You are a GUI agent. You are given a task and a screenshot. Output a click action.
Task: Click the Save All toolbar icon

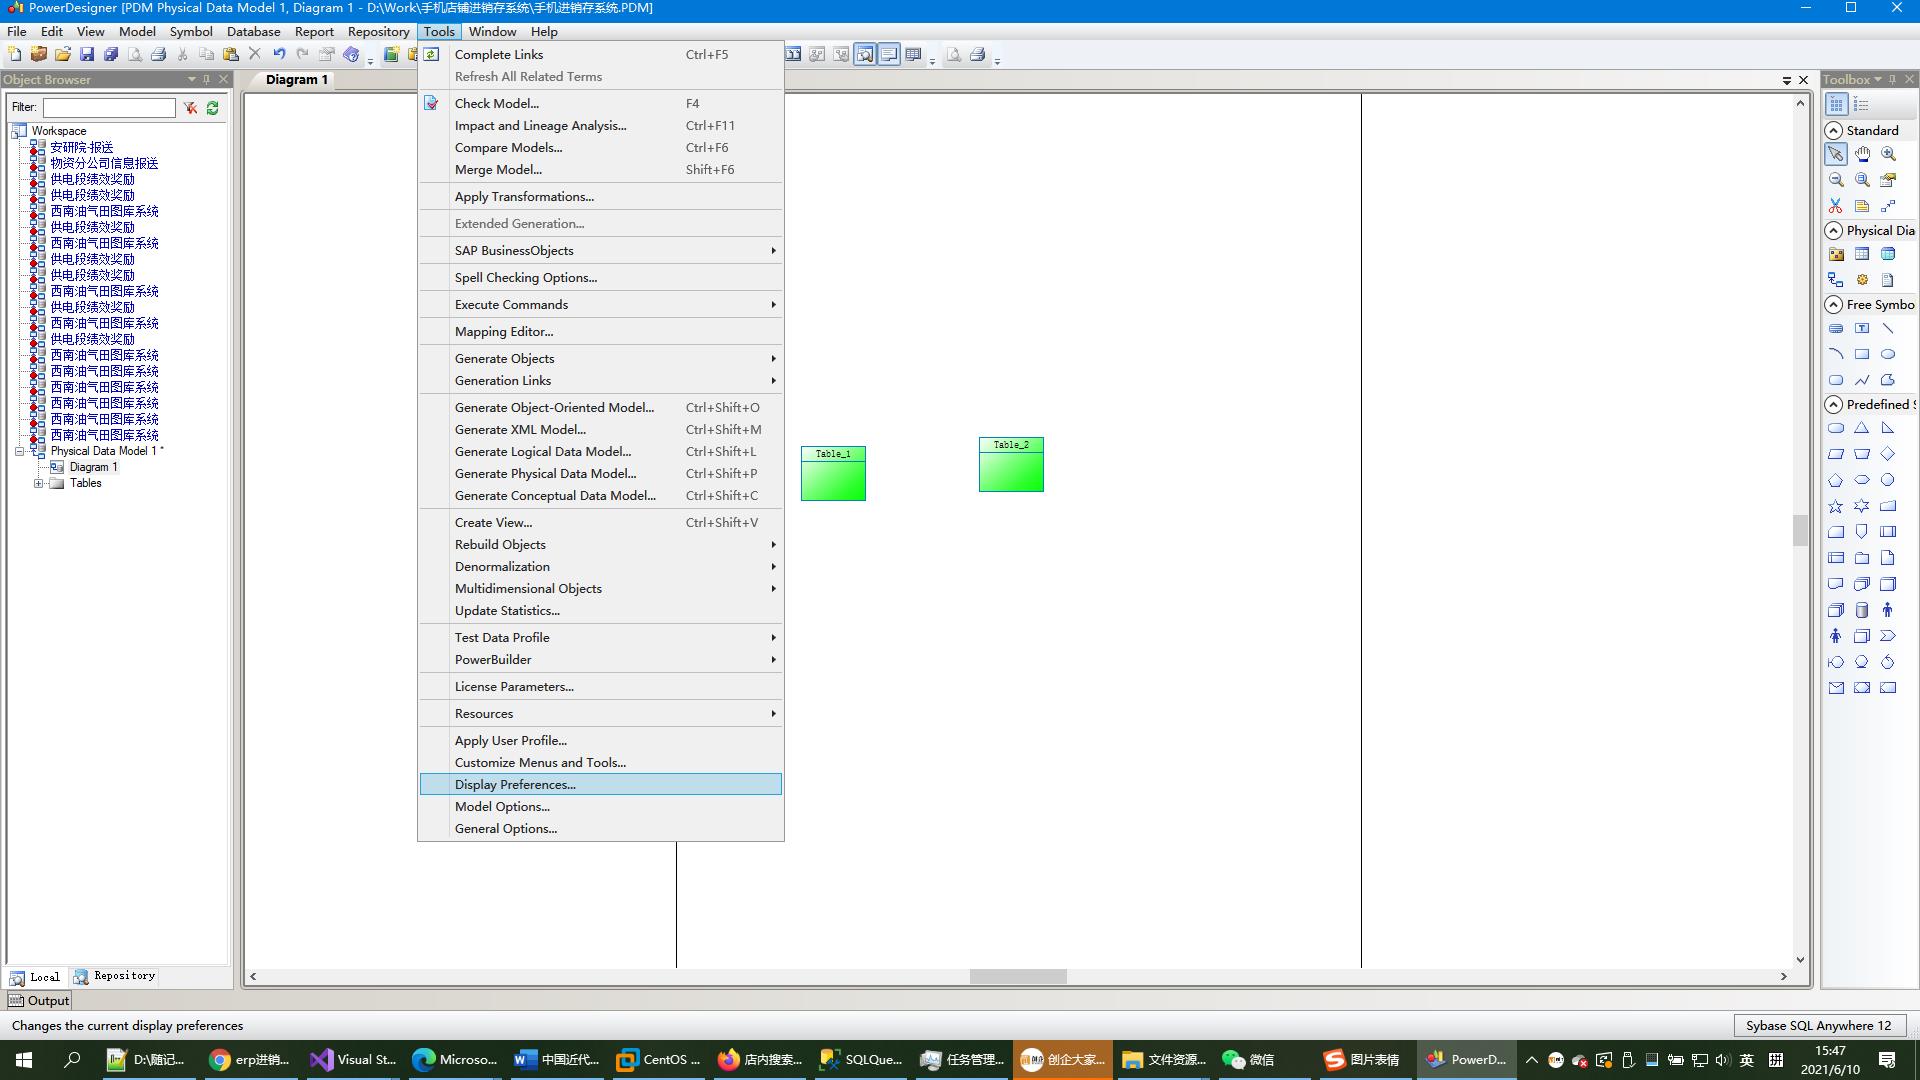pyautogui.click(x=111, y=55)
